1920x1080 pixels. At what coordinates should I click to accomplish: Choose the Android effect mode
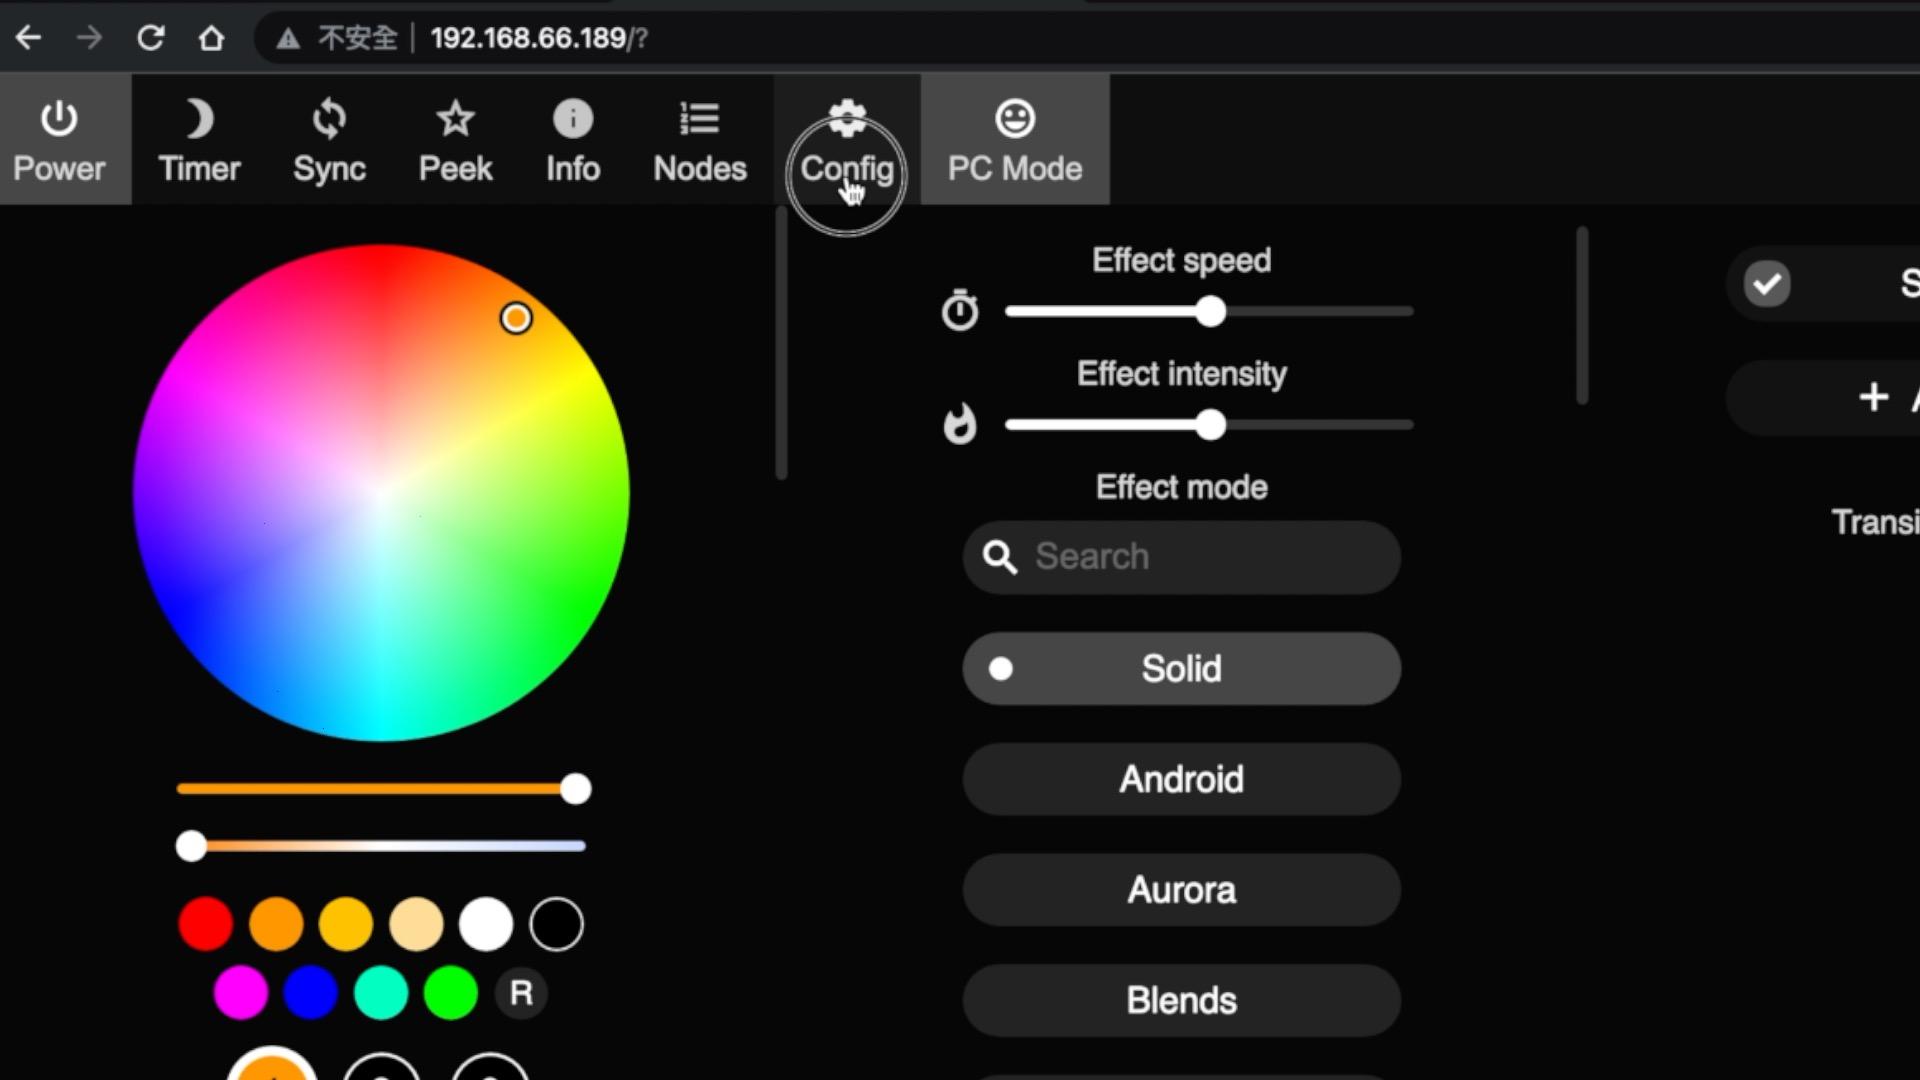pos(1181,779)
